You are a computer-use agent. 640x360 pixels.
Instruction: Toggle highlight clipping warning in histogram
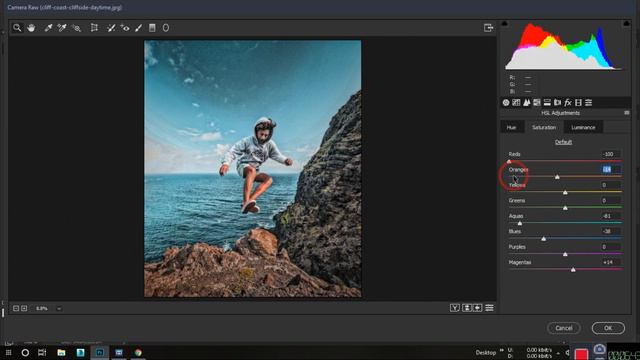point(626,24)
